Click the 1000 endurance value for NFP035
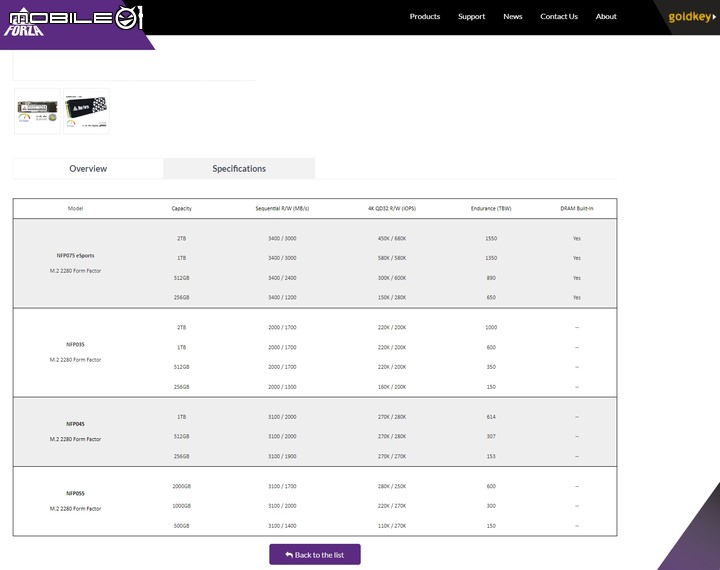Image resolution: width=720 pixels, height=570 pixels. [x=491, y=327]
